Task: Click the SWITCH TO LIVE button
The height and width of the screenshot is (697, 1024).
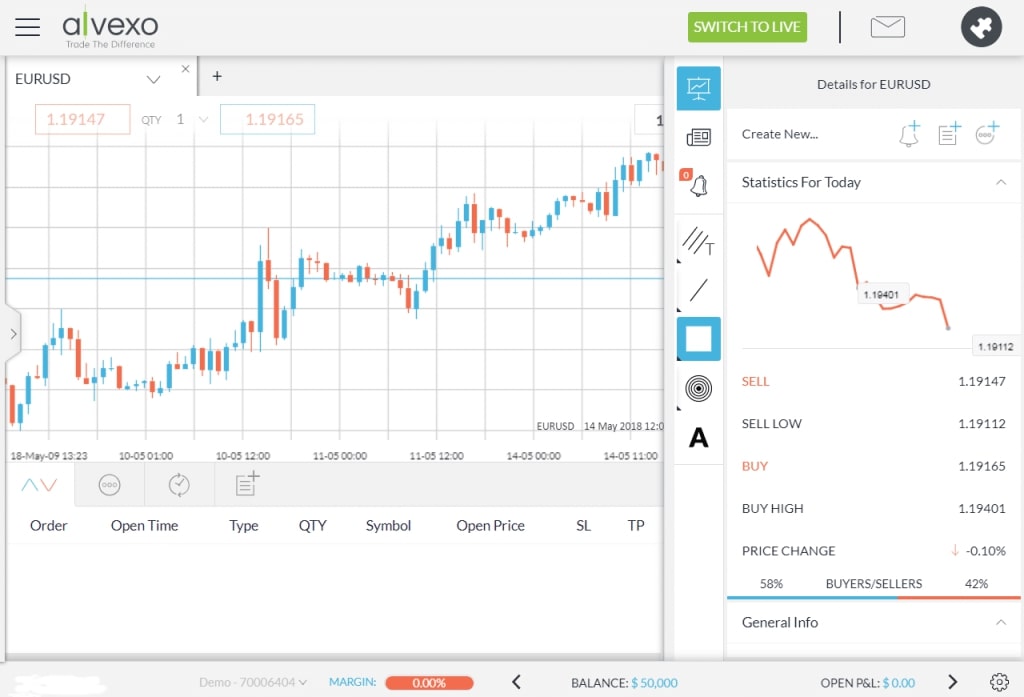Action: point(747,27)
